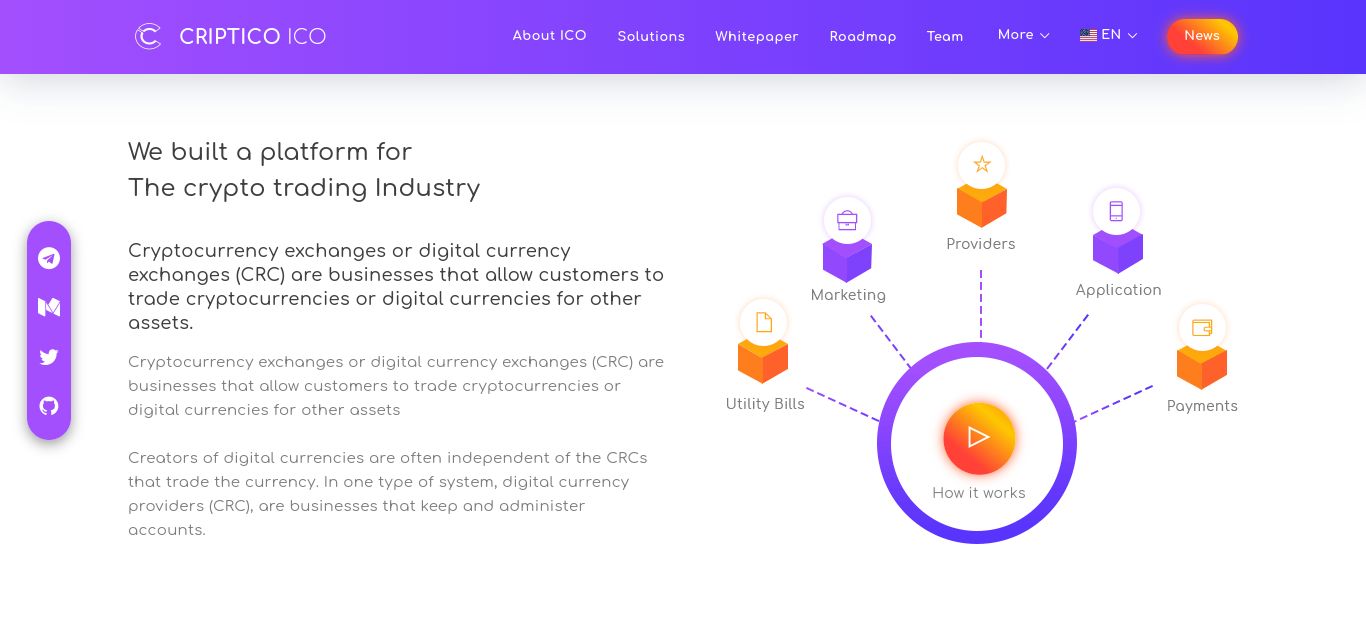Click the Marketing briefcase icon
Image resolution: width=1366 pixels, height=632 pixels.
(x=847, y=220)
